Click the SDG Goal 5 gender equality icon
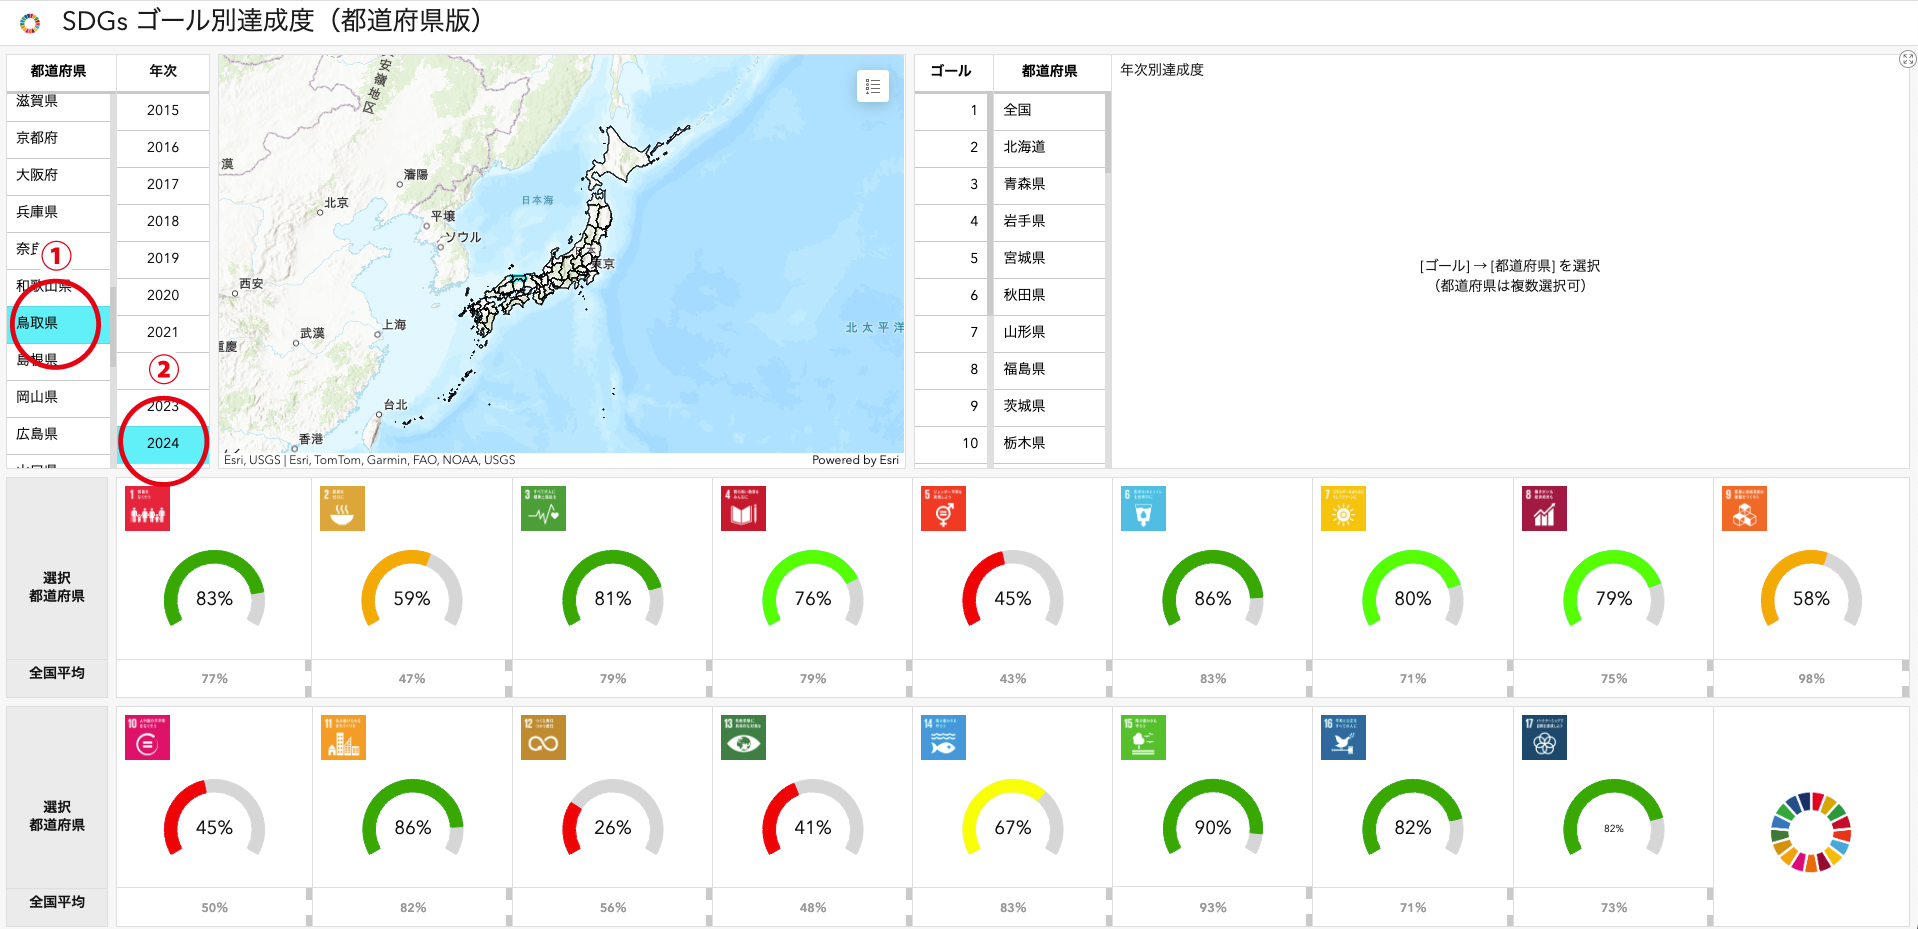 pos(943,509)
